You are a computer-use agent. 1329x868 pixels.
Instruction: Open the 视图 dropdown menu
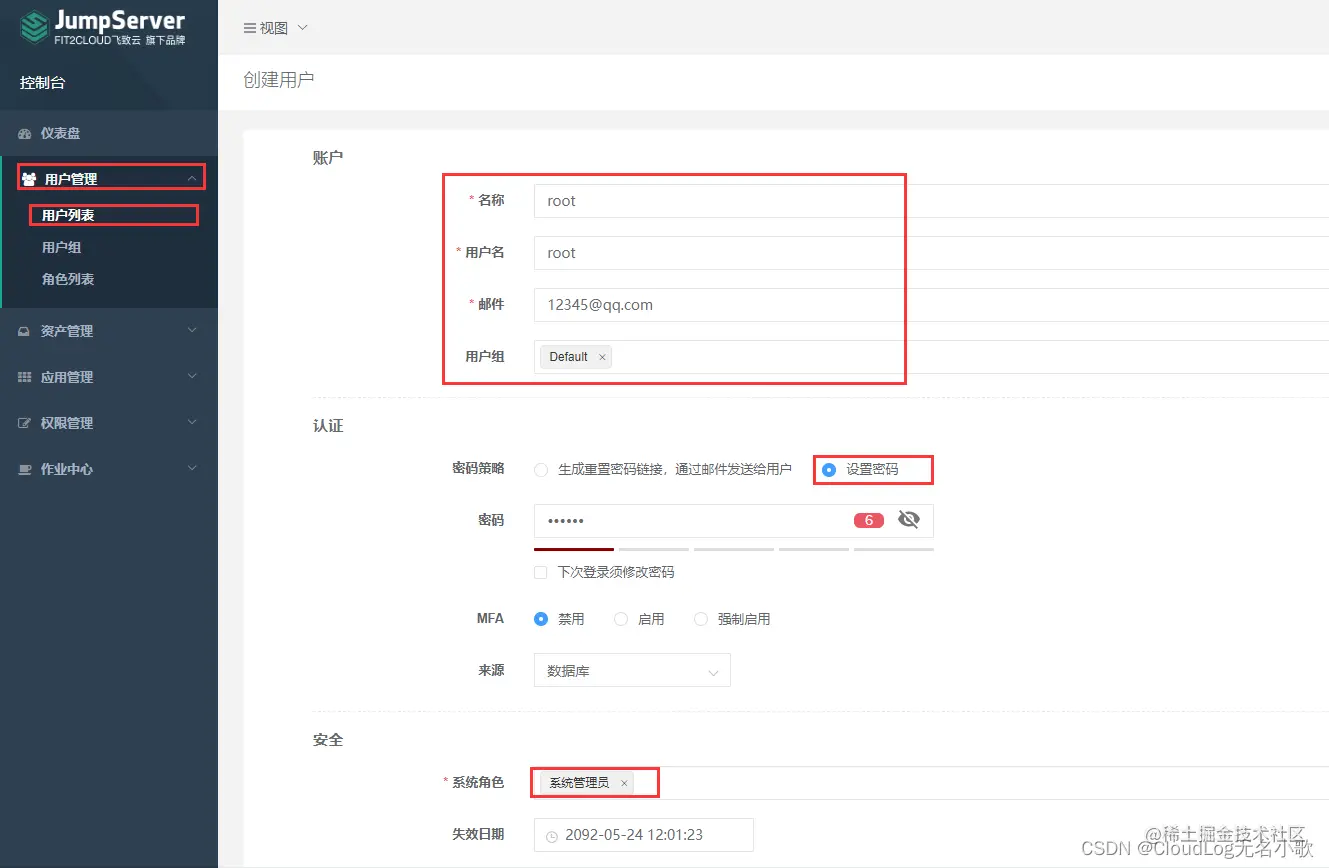(276, 29)
